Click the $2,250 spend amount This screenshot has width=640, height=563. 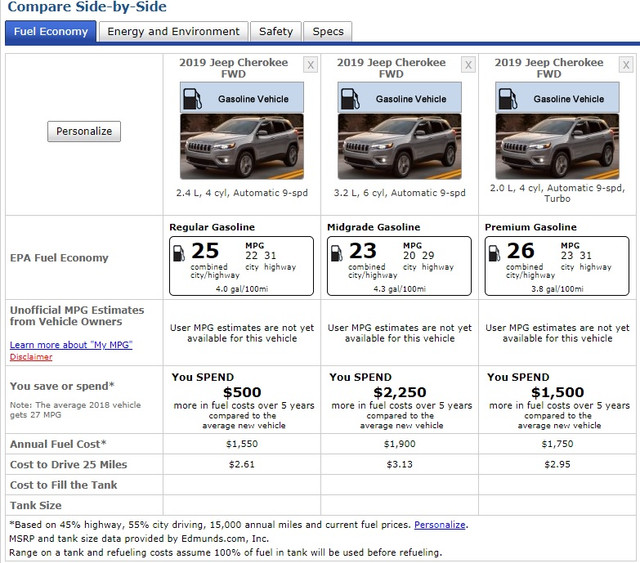coord(400,392)
